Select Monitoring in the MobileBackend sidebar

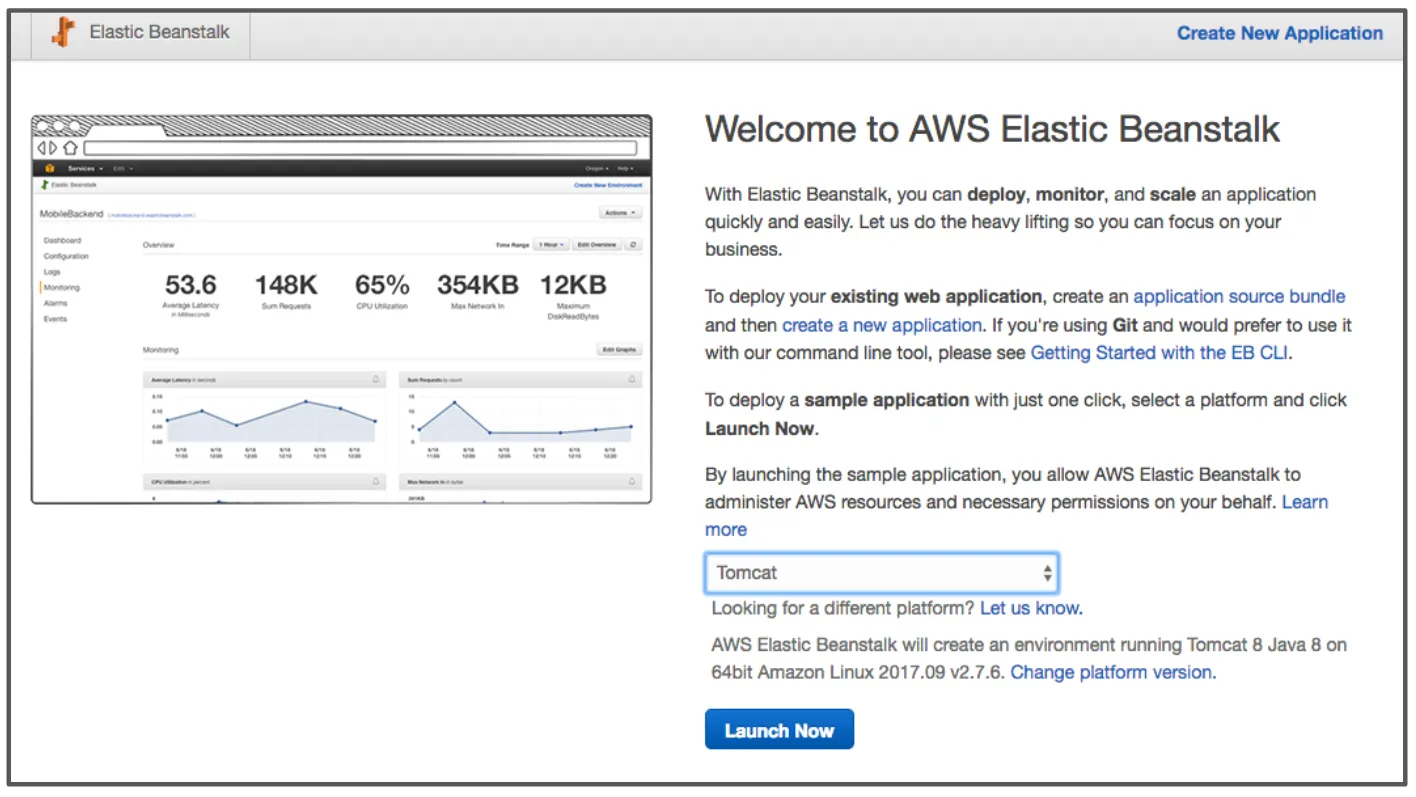tap(61, 287)
